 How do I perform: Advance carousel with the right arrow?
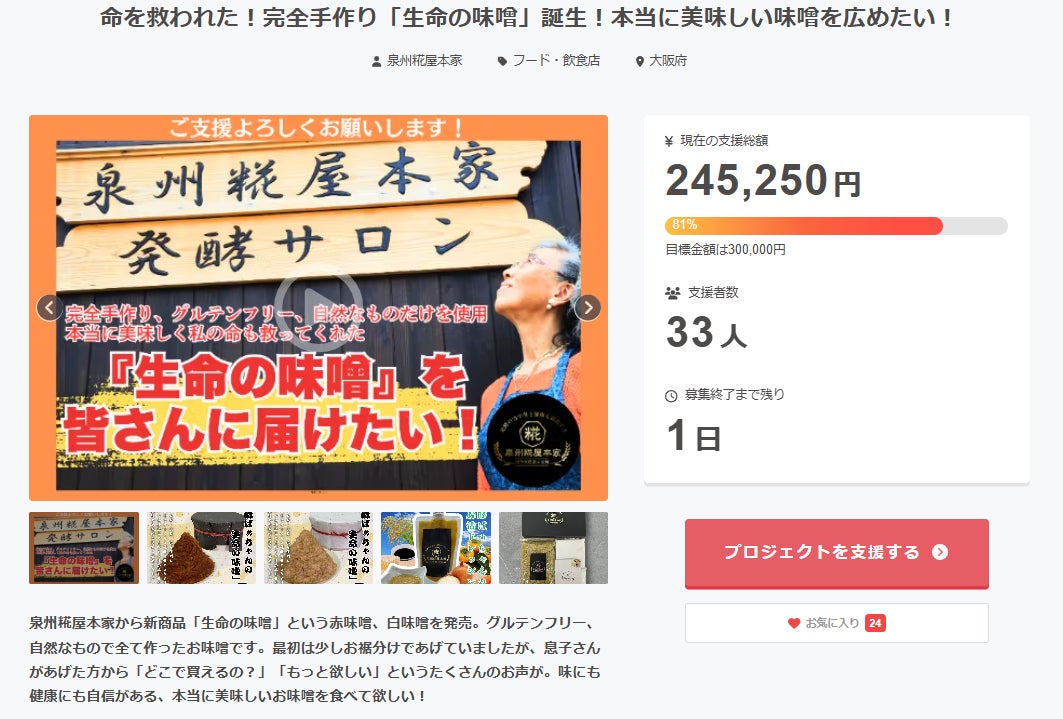coord(587,308)
